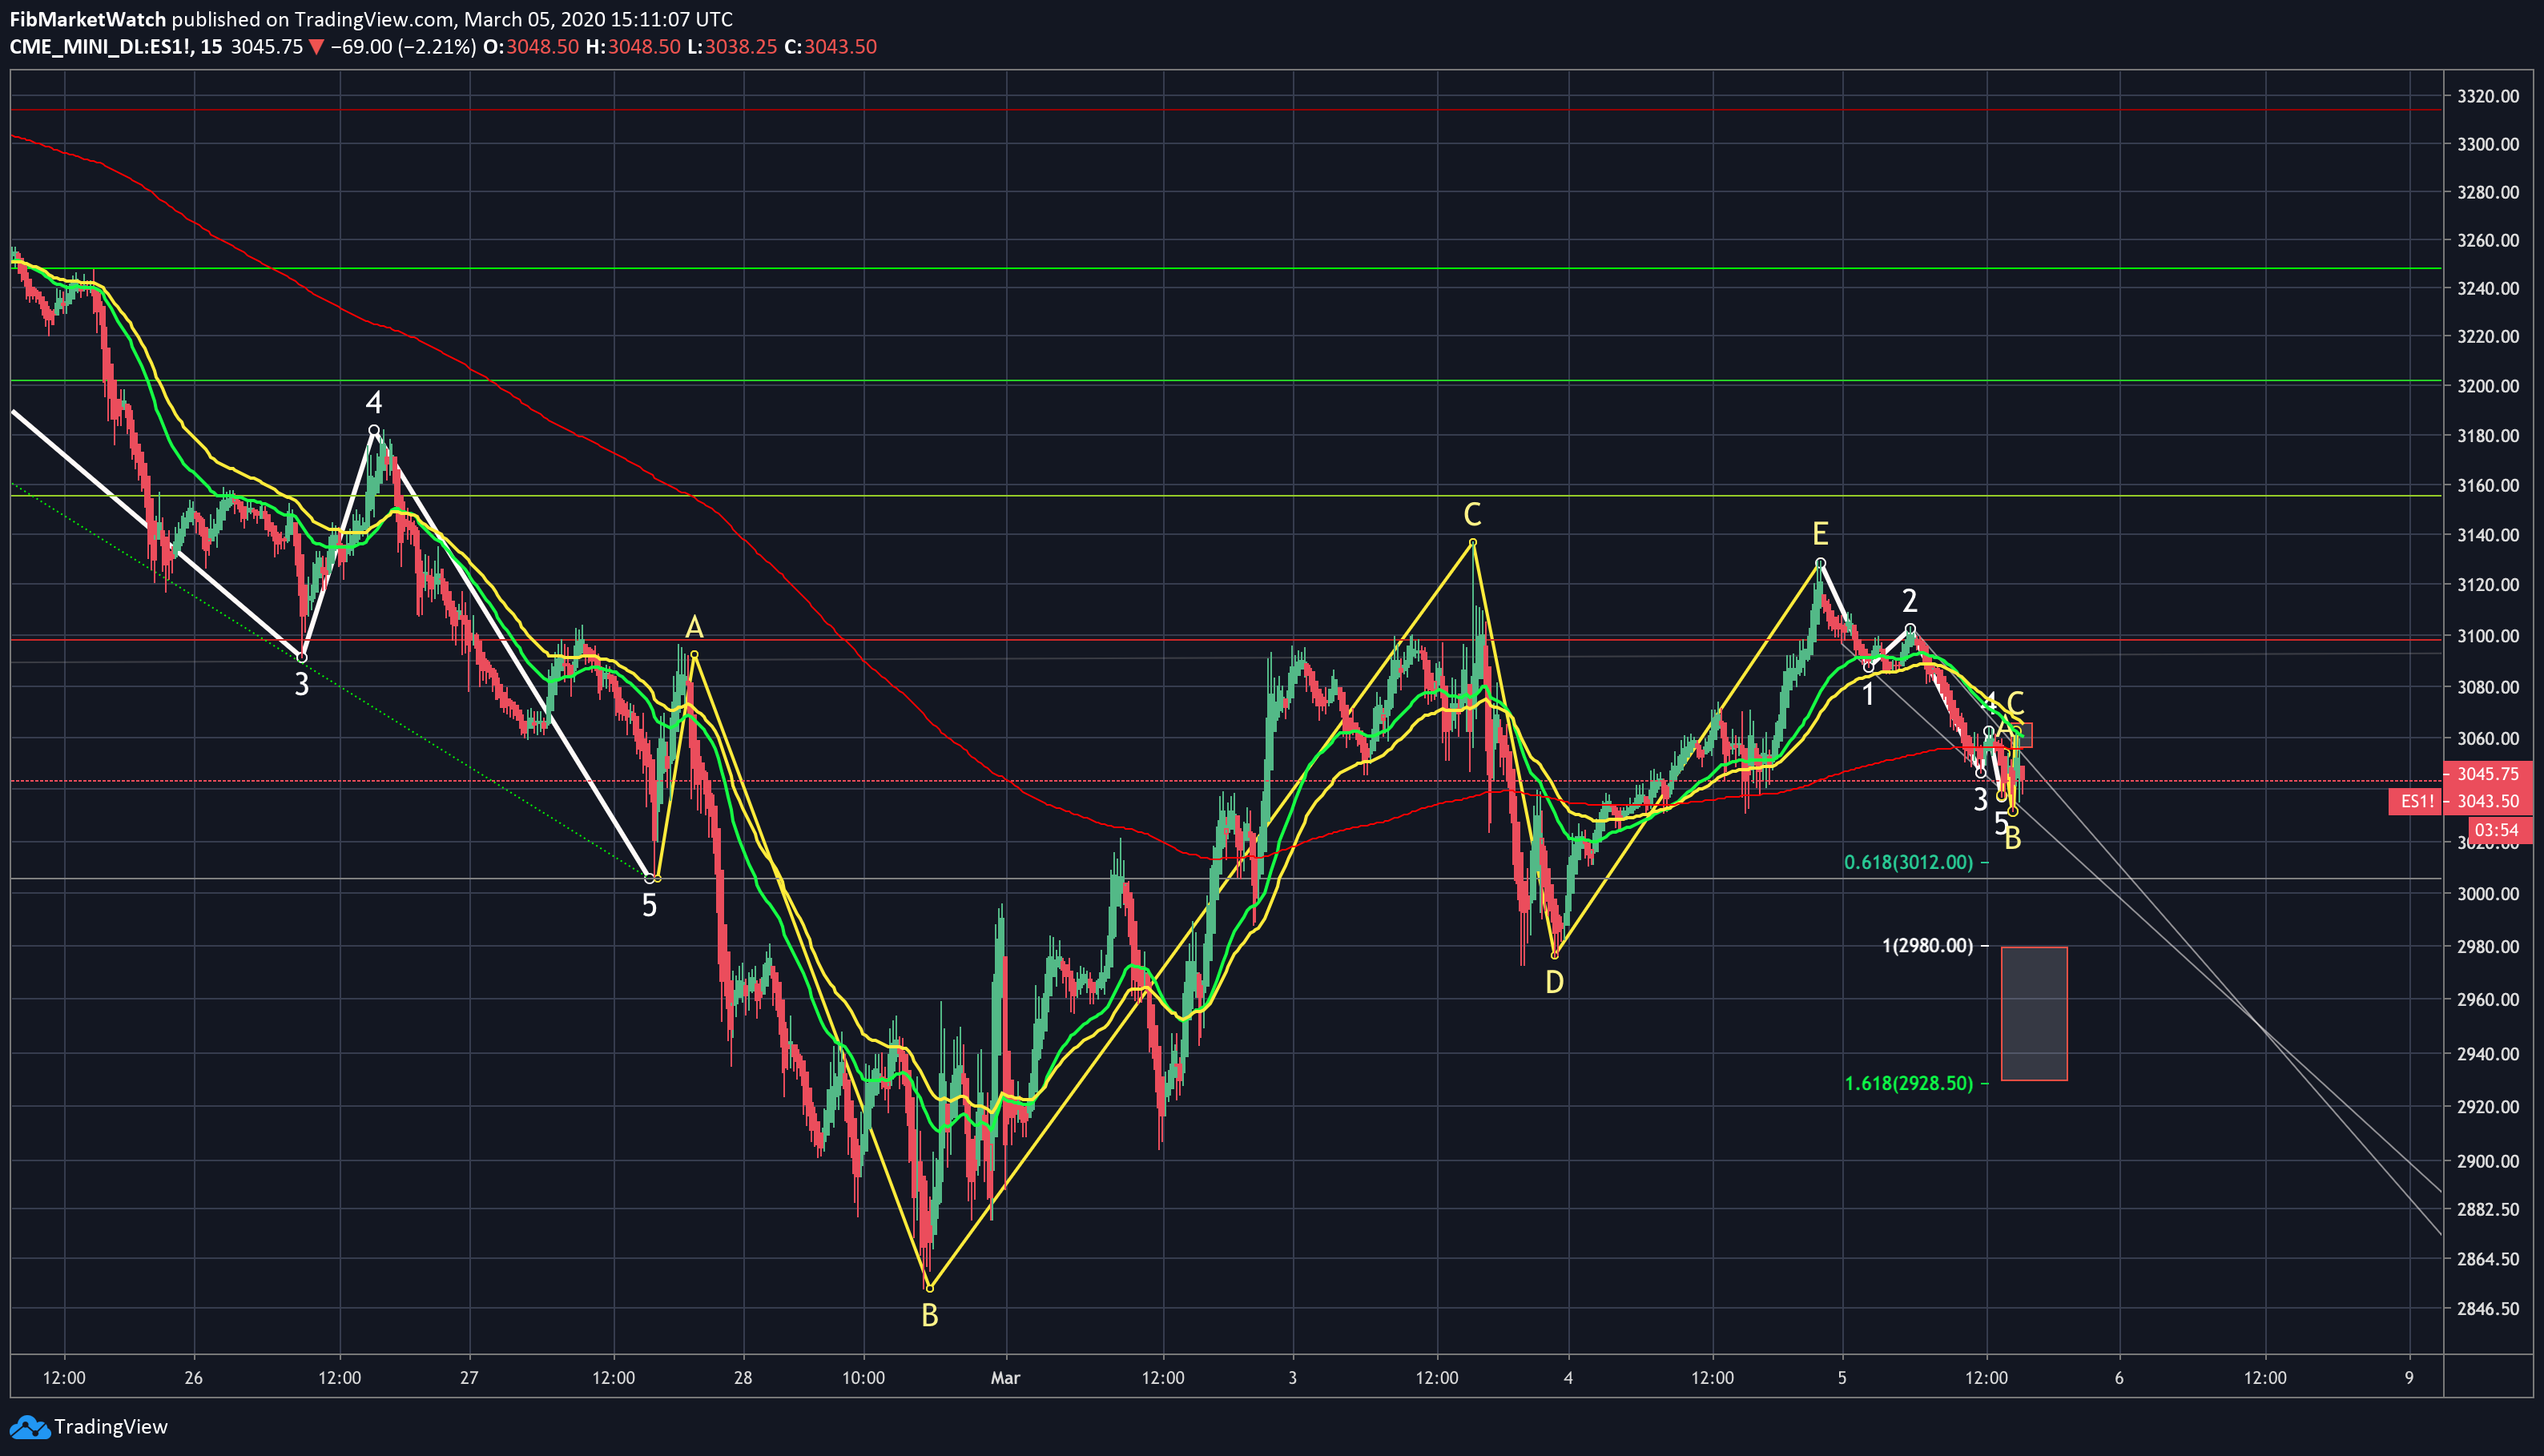Image resolution: width=2544 pixels, height=1456 pixels.
Task: Click the date label 26 on time axis
Action: [194, 1378]
